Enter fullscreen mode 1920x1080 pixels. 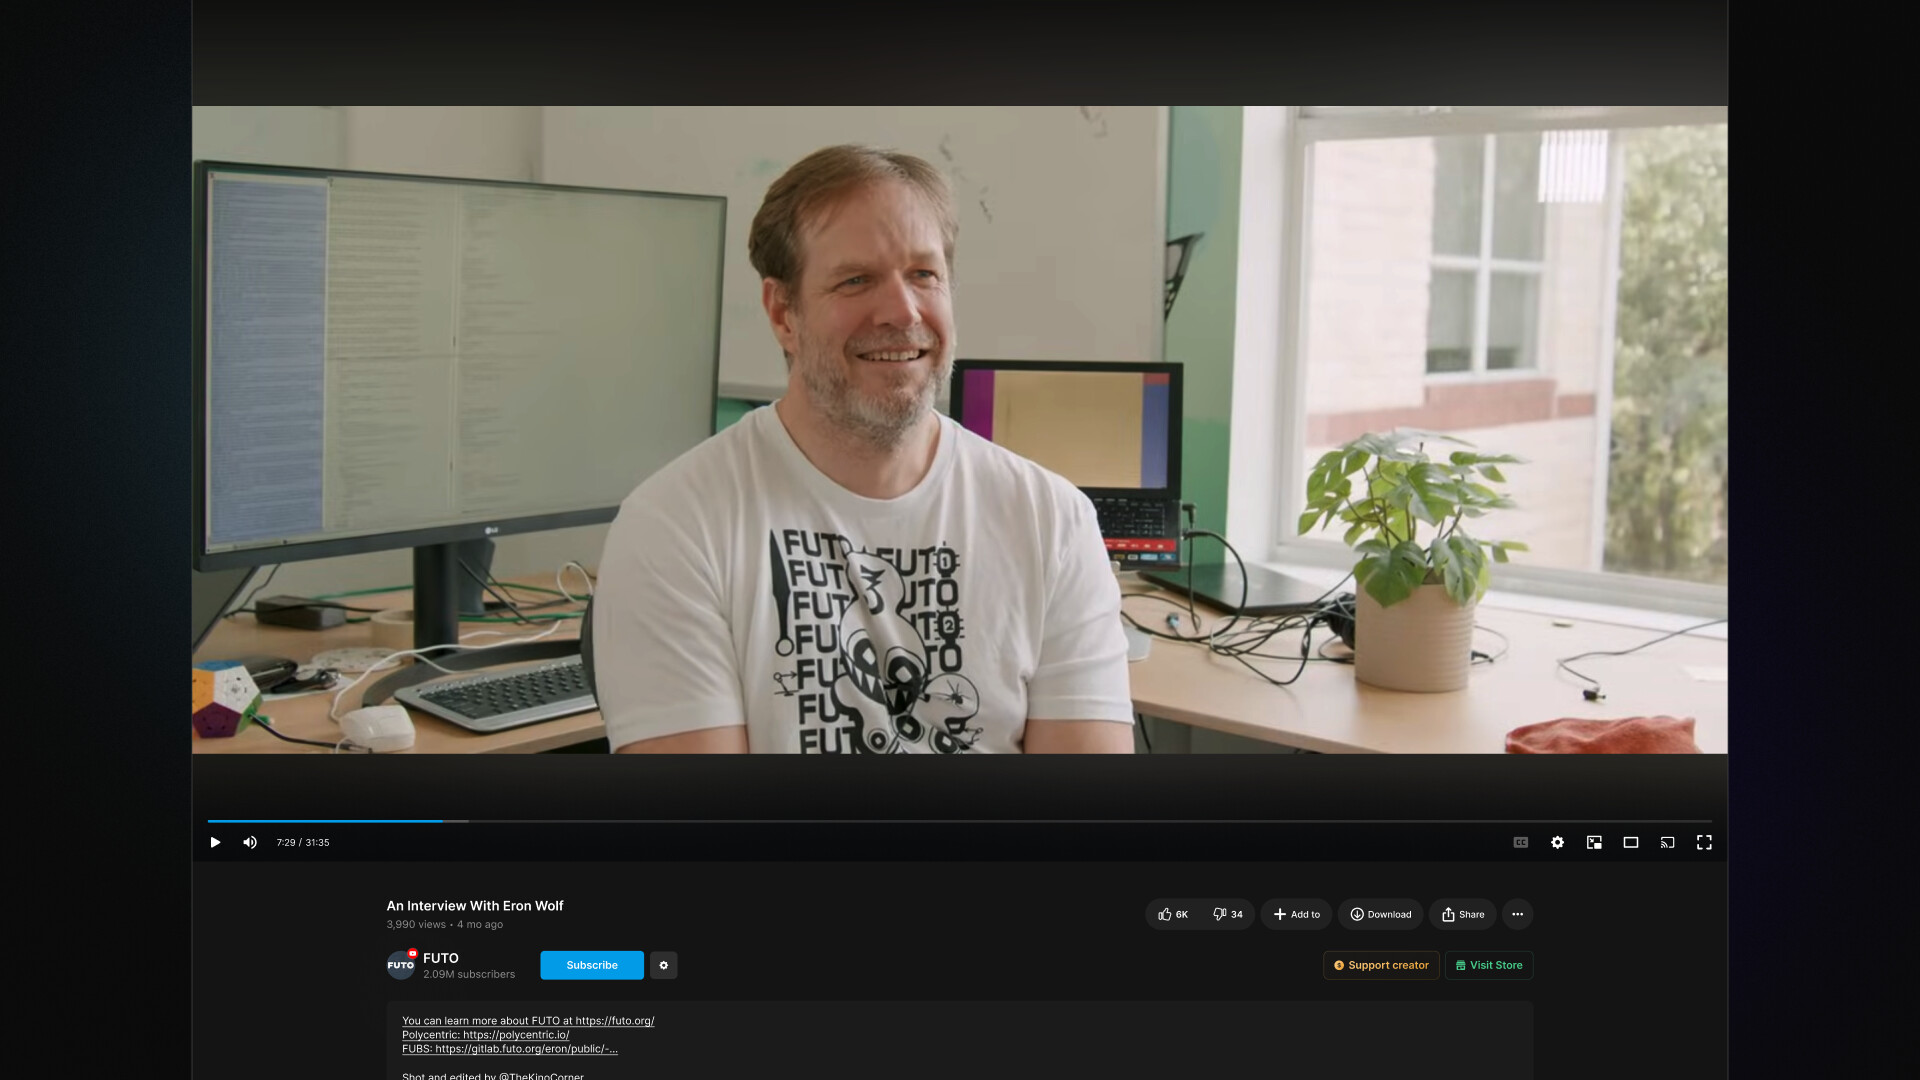(x=1704, y=842)
